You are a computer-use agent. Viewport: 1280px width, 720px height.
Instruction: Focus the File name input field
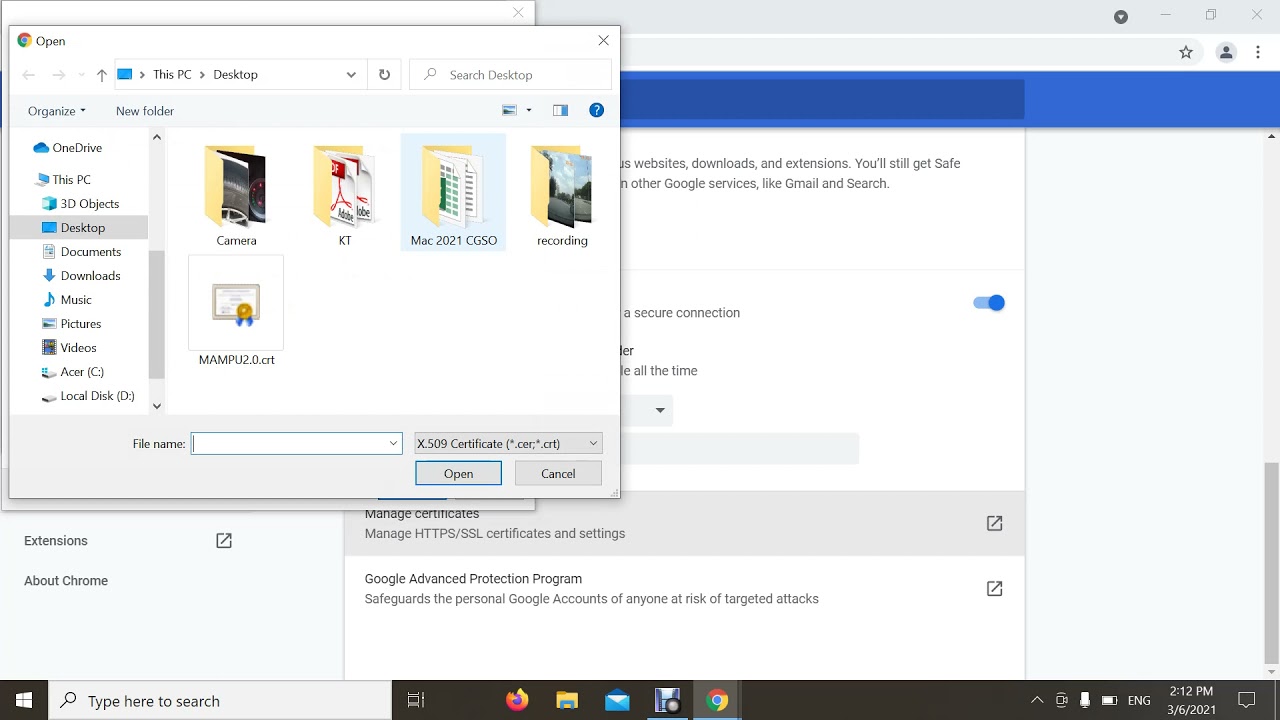(290, 444)
